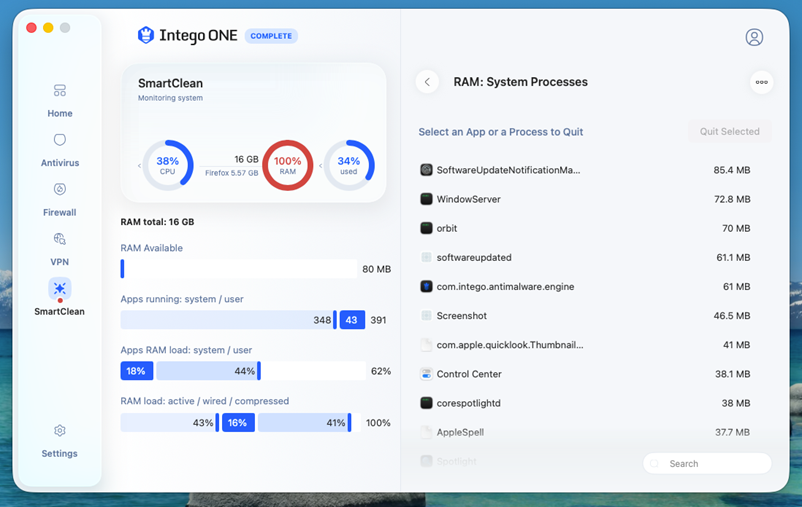The image size is (802, 507).
Task: Click the Intego ONE logo icon
Action: coord(146,35)
